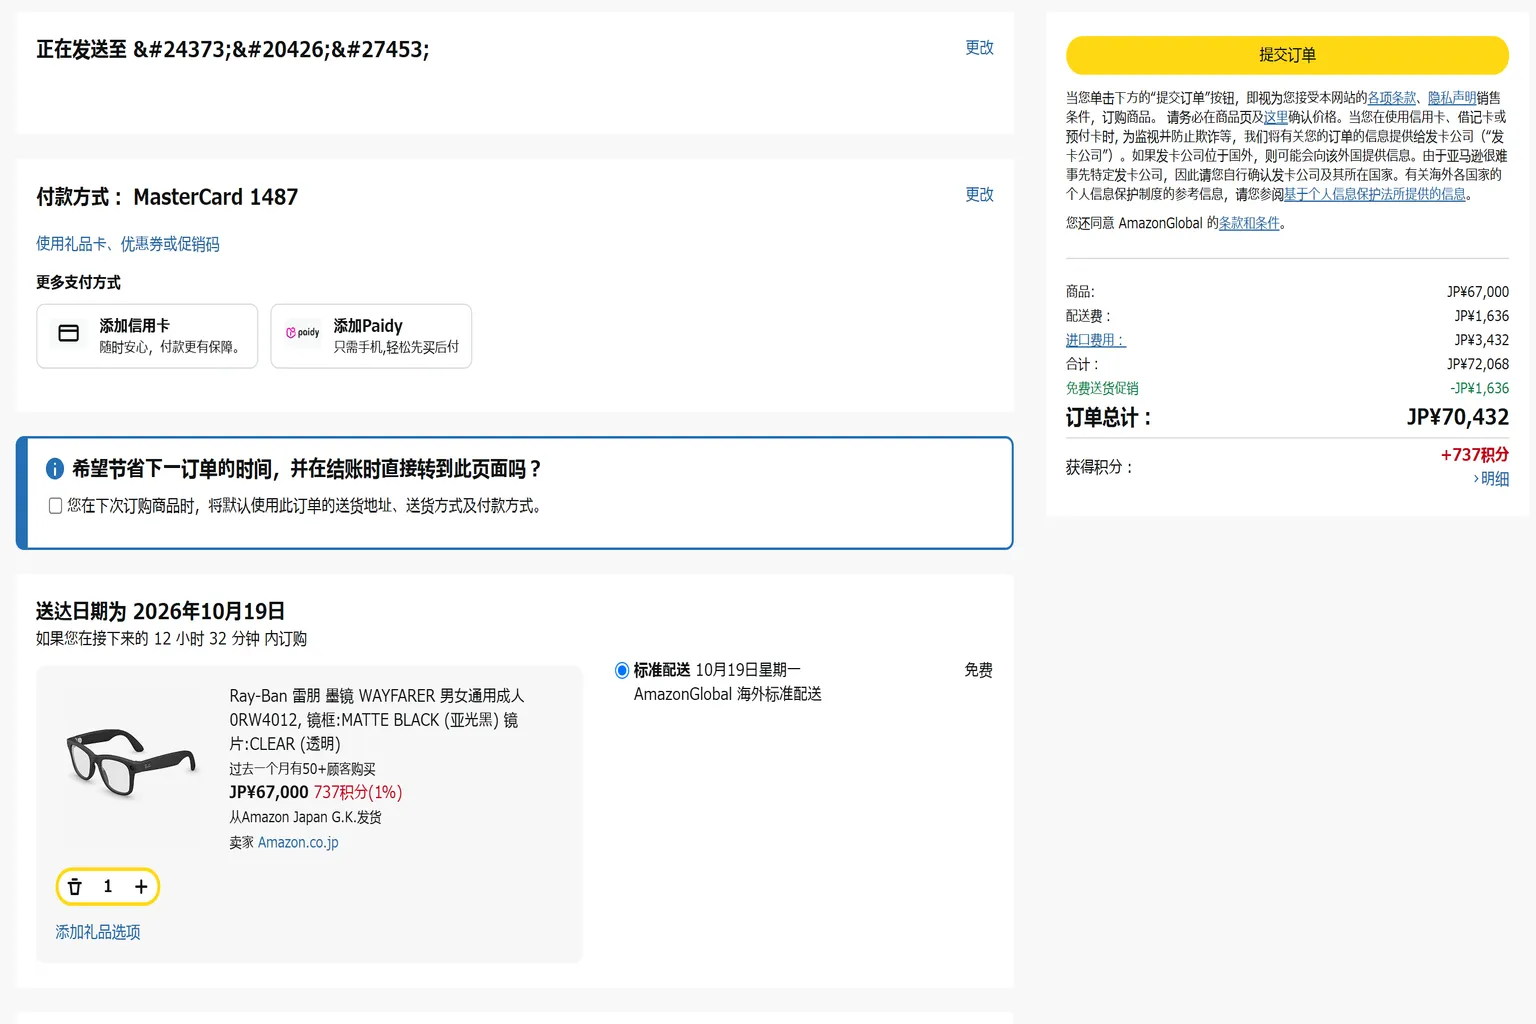The width and height of the screenshot is (1536, 1024).
Task: Select the 添加Paidy payment option
Action: [x=371, y=336]
